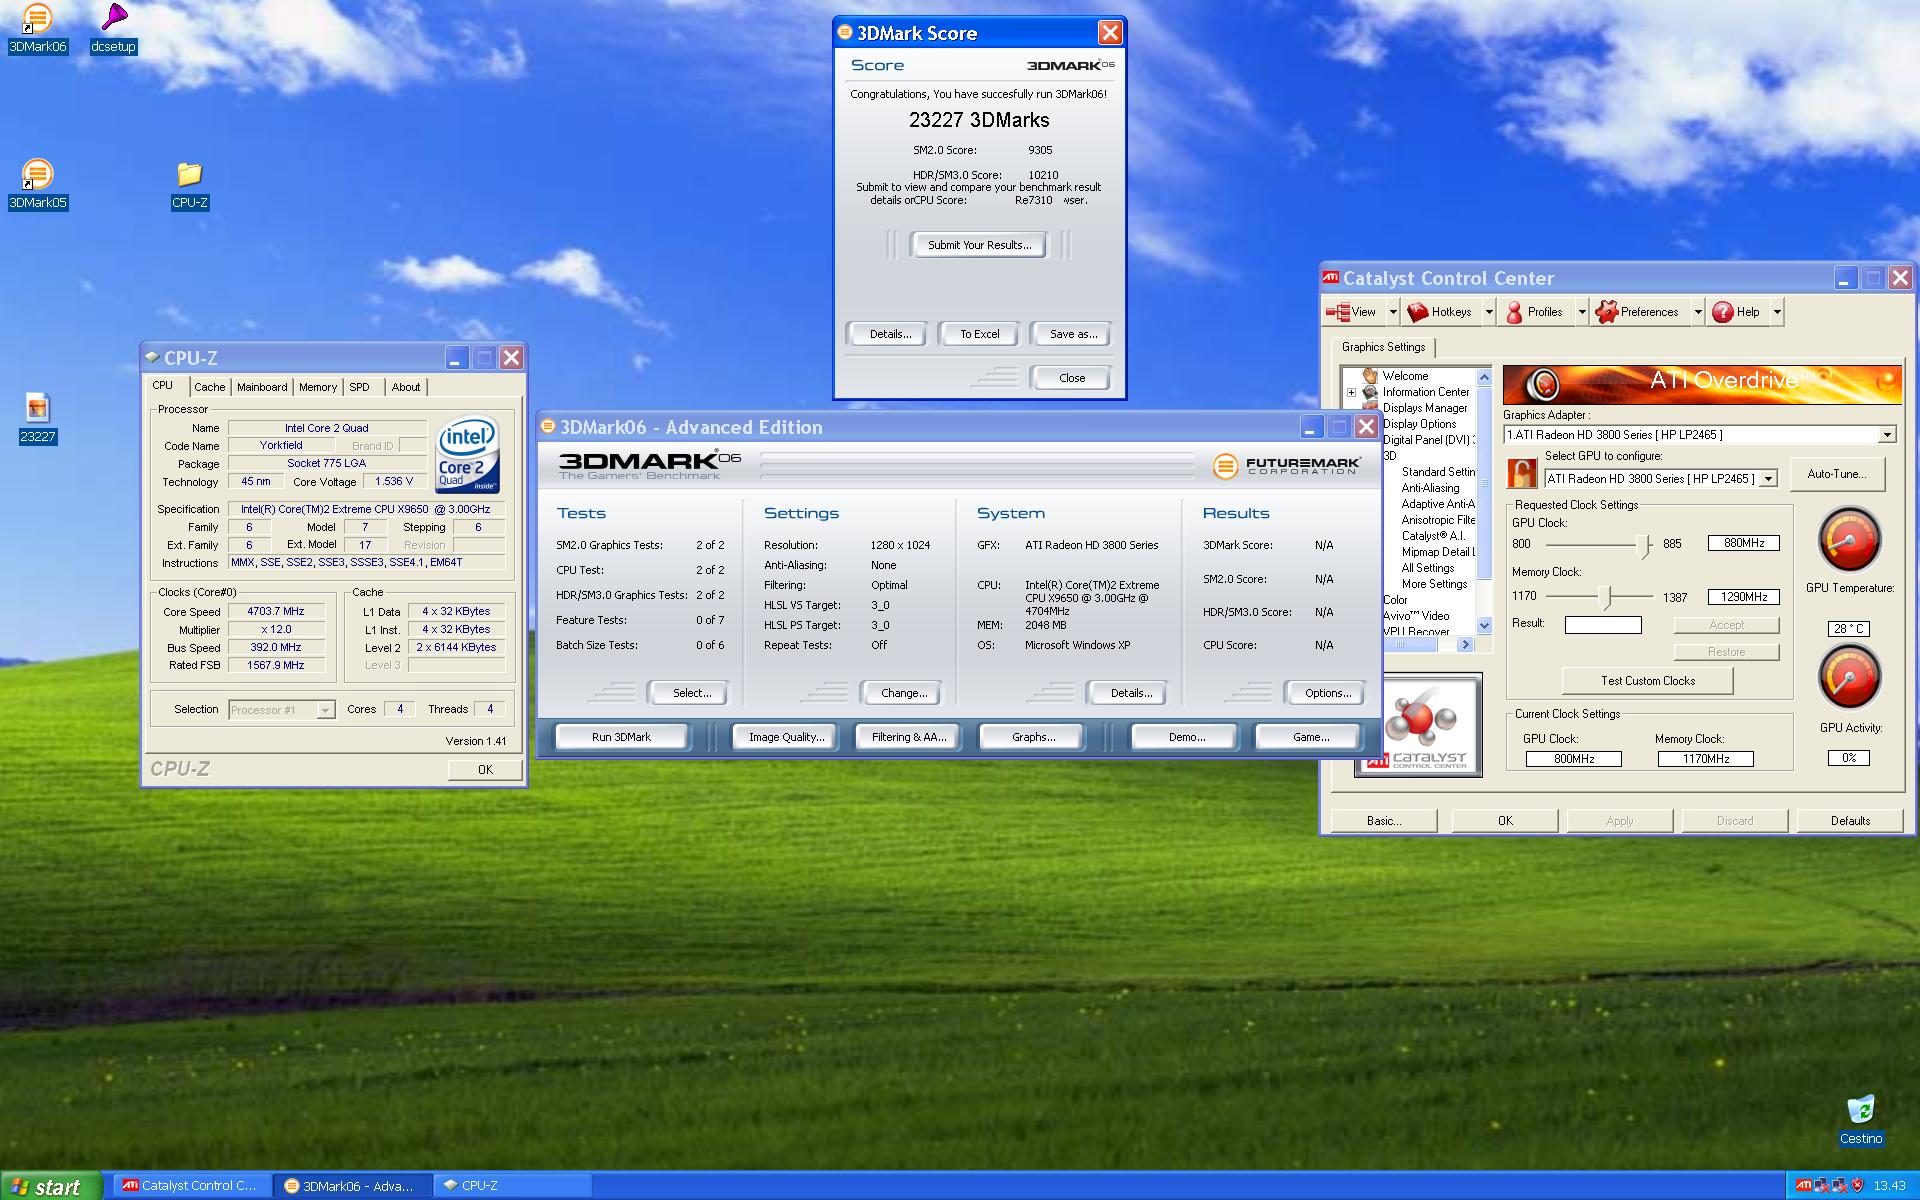The image size is (1920, 1200).
Task: Click the Overdrive unlock padlock icon
Action: pos(1521,472)
